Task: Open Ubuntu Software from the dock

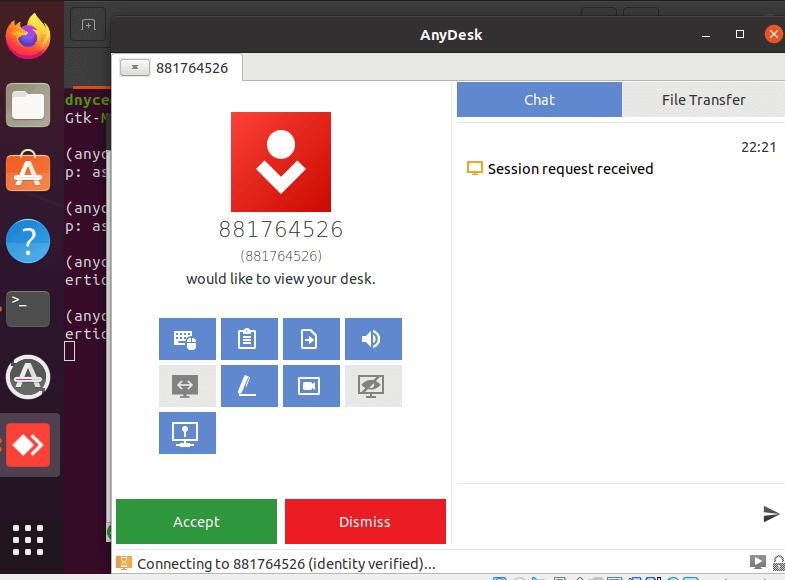Action: [28, 172]
